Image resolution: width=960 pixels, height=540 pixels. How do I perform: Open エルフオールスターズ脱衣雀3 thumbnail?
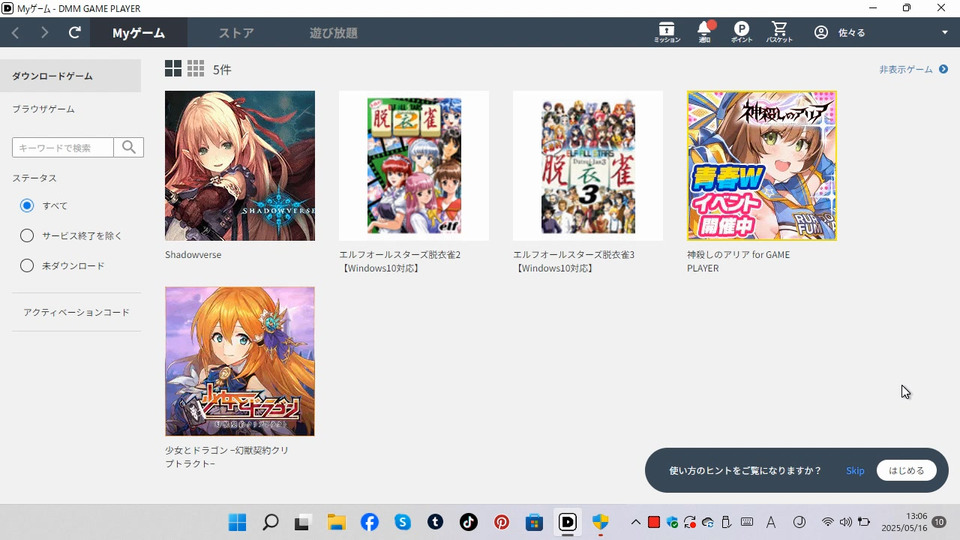(588, 166)
